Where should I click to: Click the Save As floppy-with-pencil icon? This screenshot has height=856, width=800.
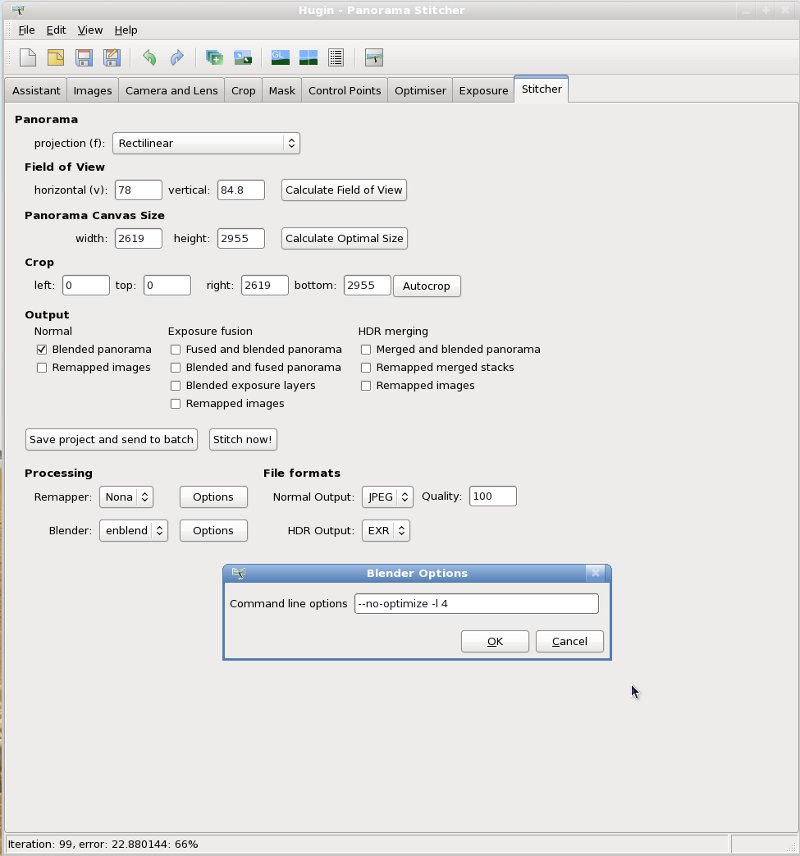pyautogui.click(x=112, y=57)
